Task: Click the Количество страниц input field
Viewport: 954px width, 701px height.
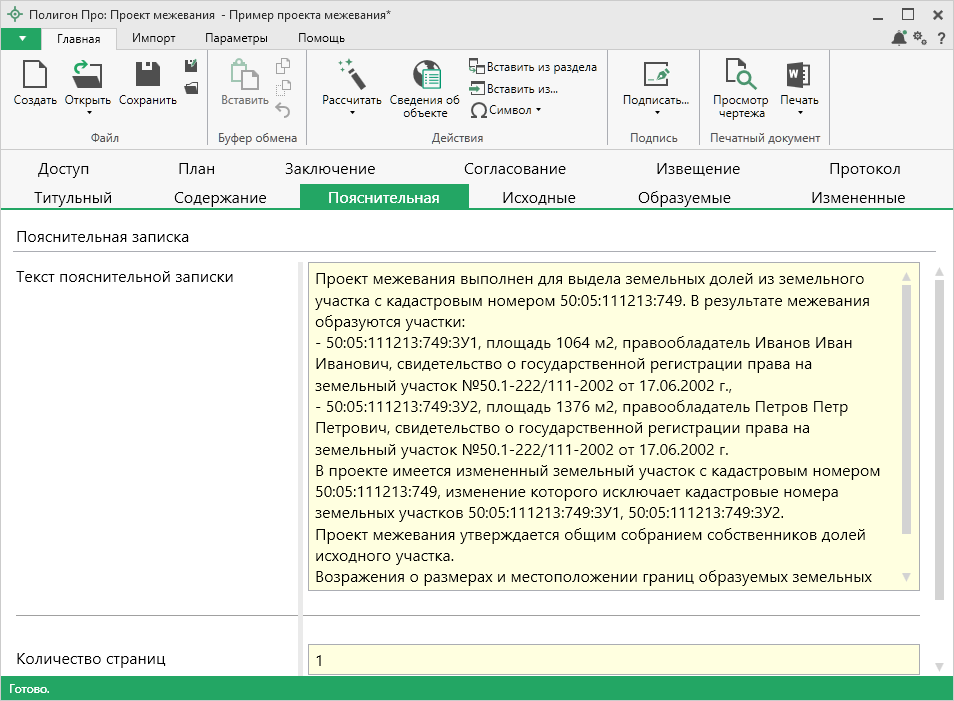Action: click(x=612, y=660)
